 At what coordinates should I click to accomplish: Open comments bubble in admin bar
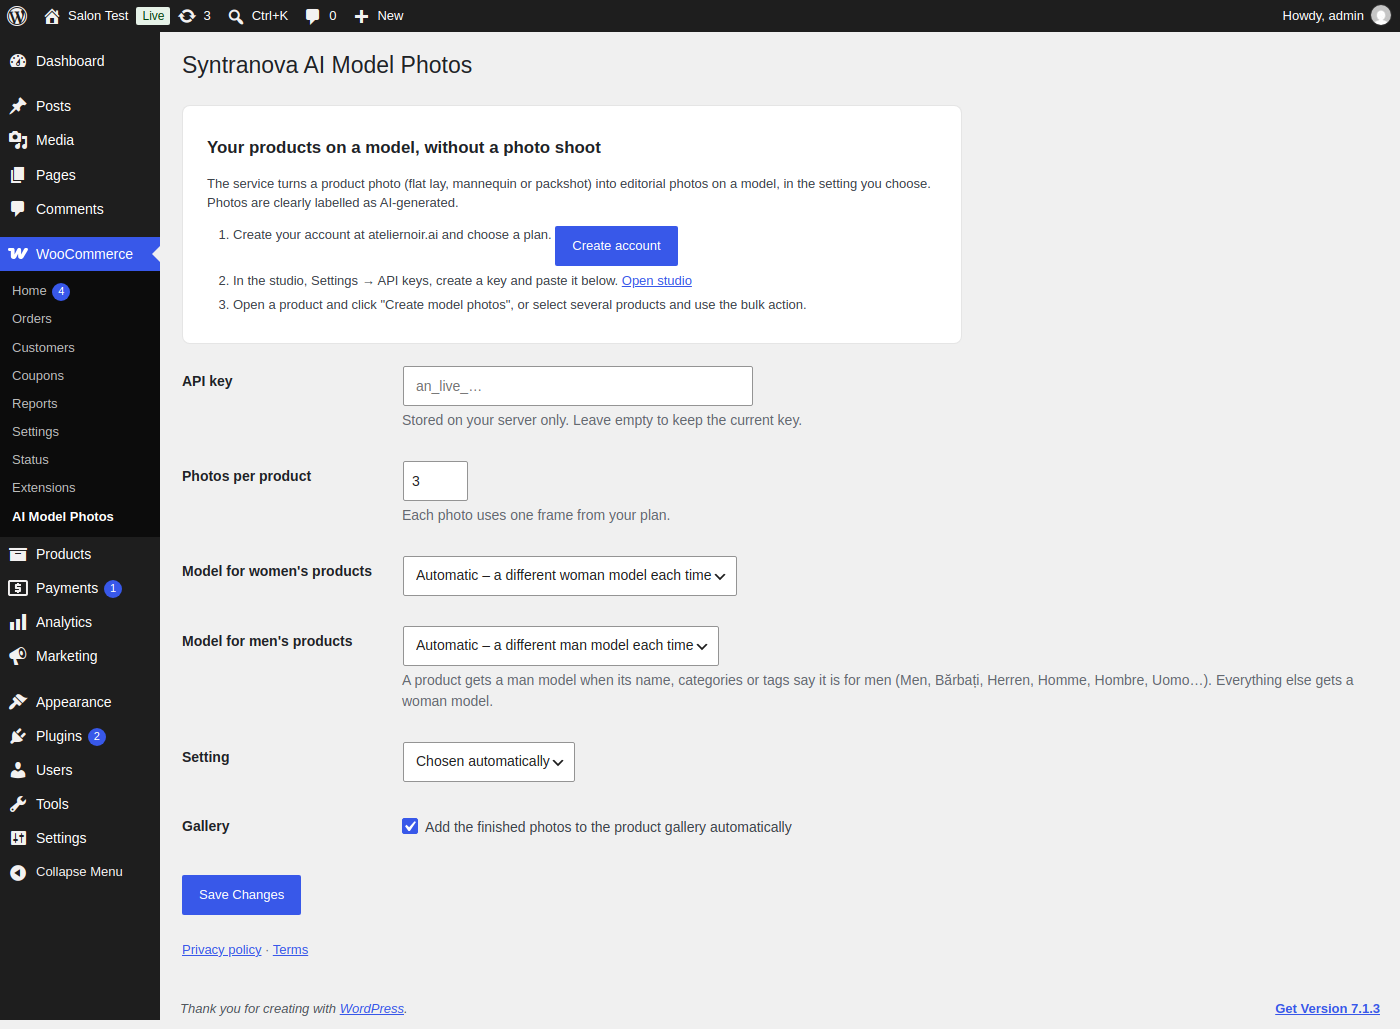[x=313, y=16]
